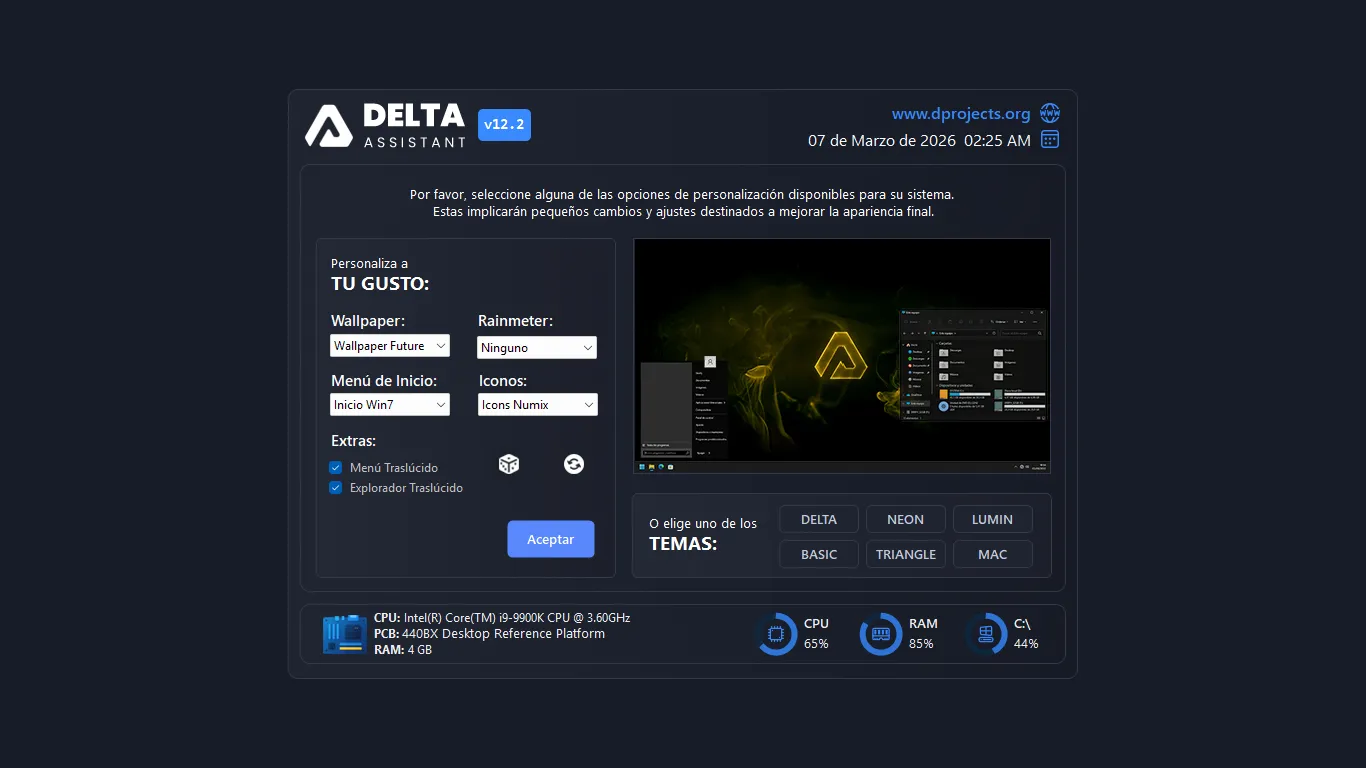Click the RAM 85% usage value
The width and height of the screenshot is (1366, 768).
point(921,644)
